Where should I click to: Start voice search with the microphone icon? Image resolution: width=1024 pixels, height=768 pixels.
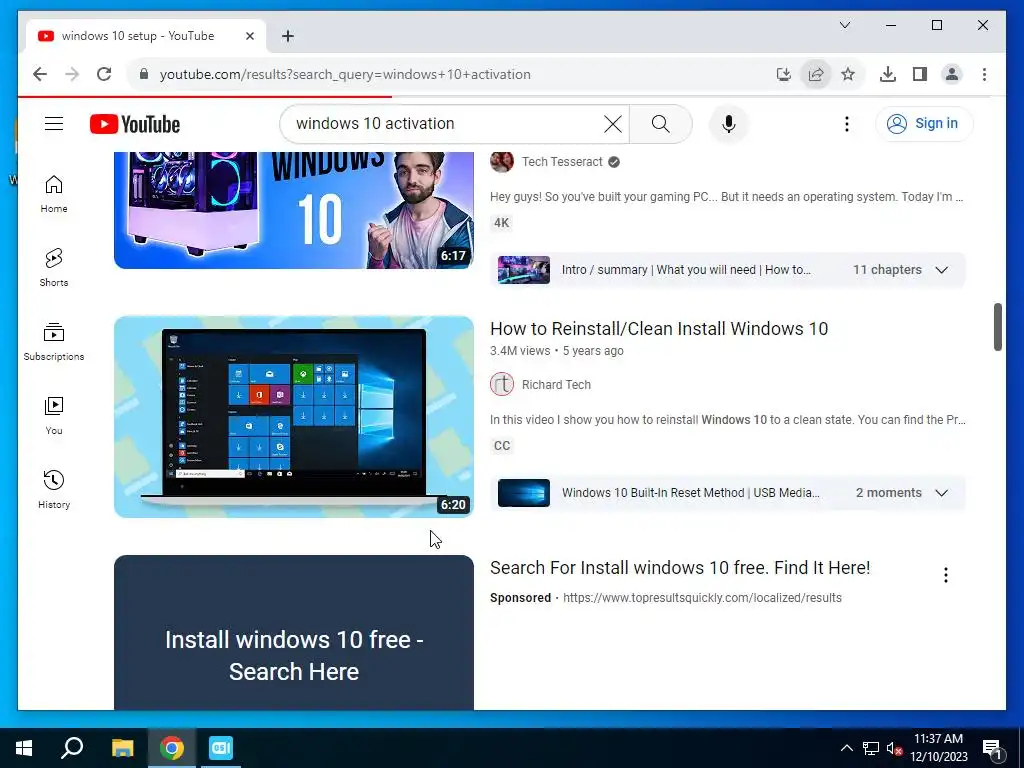point(729,123)
